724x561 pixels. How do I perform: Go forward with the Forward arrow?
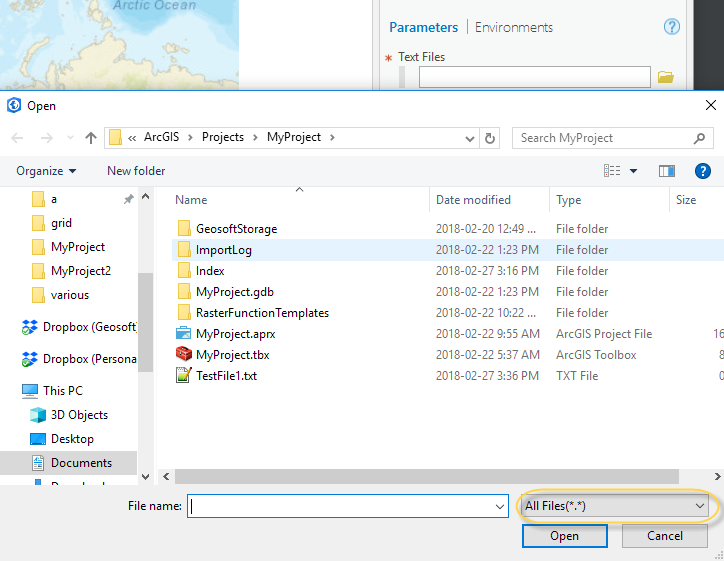tap(47, 138)
